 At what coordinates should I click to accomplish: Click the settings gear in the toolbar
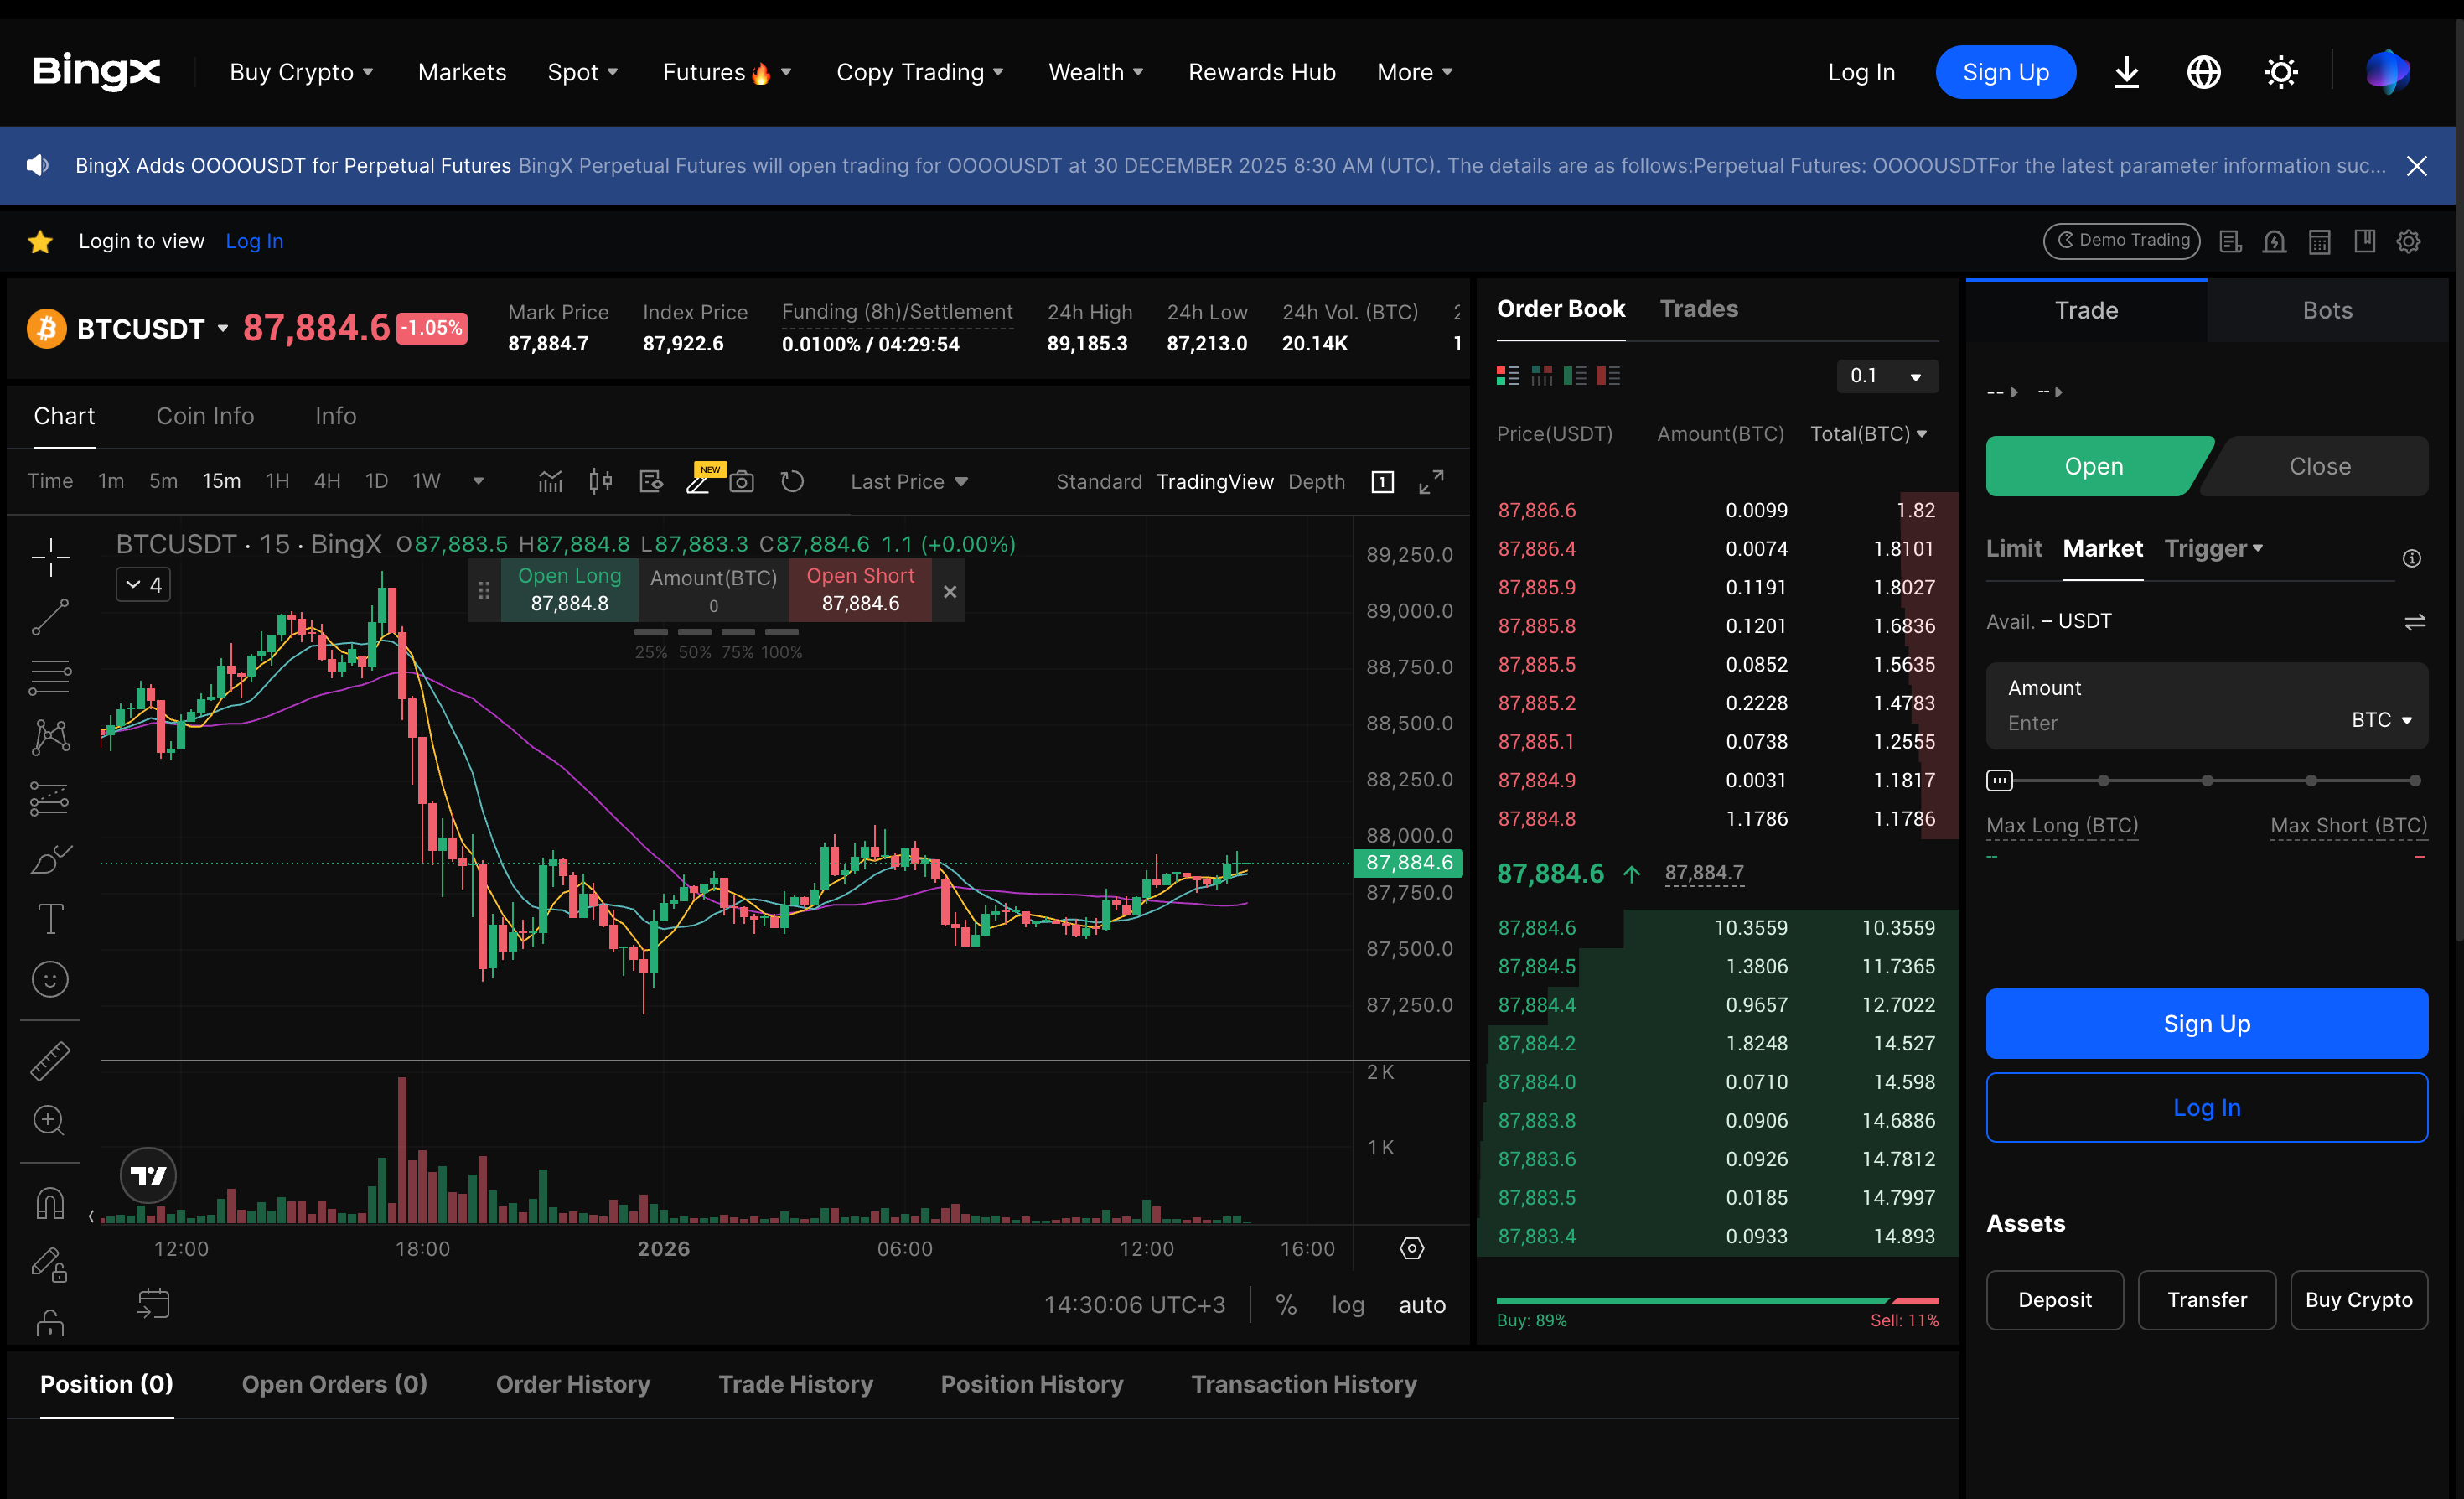[x=2409, y=241]
